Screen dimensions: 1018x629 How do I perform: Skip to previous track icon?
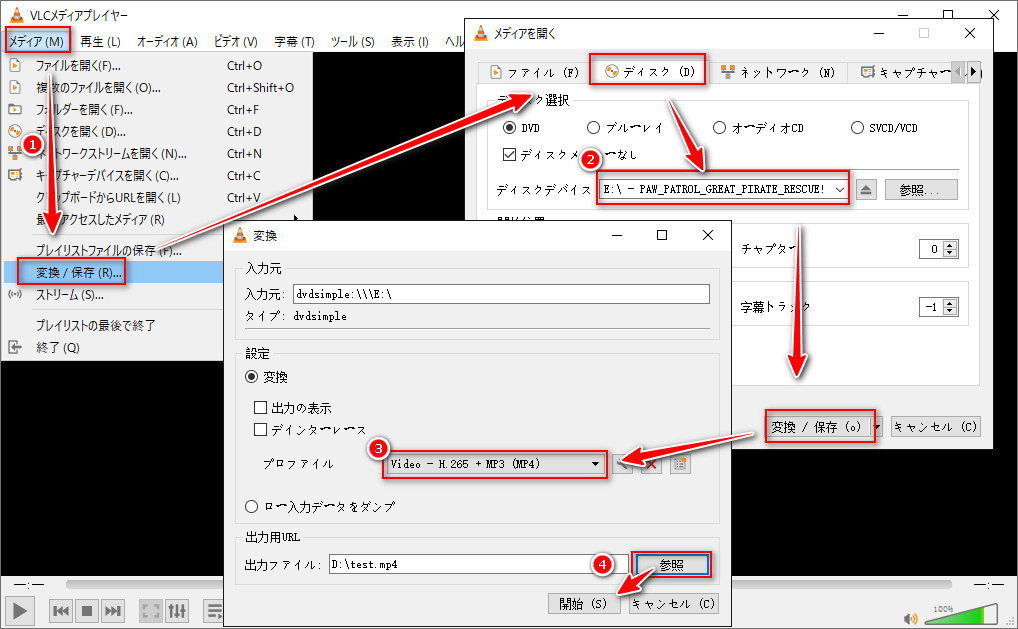coord(60,610)
